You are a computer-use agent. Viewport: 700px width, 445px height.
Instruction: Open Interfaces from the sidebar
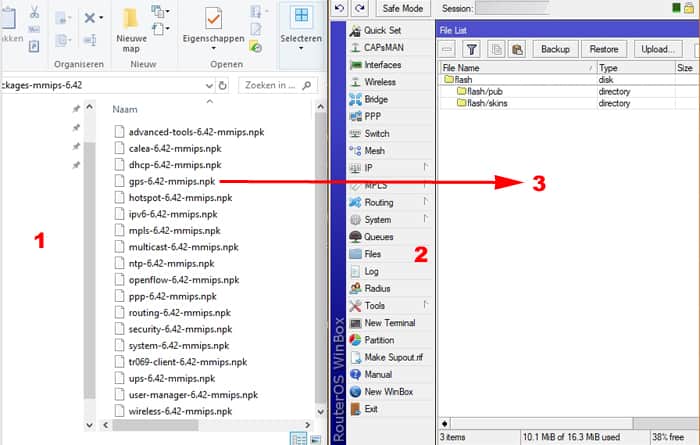(x=383, y=65)
